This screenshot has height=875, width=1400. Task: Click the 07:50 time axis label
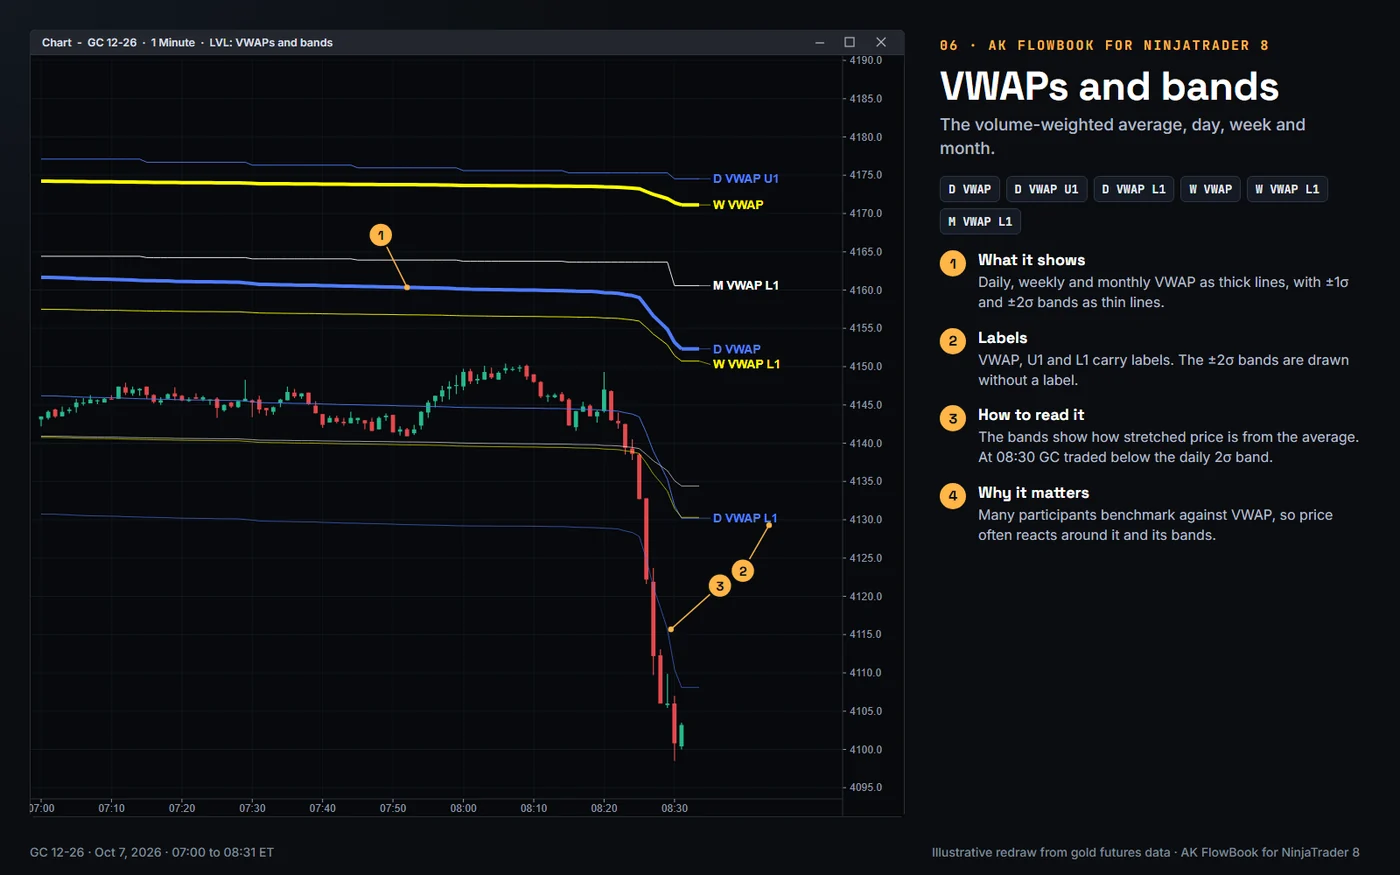click(393, 808)
